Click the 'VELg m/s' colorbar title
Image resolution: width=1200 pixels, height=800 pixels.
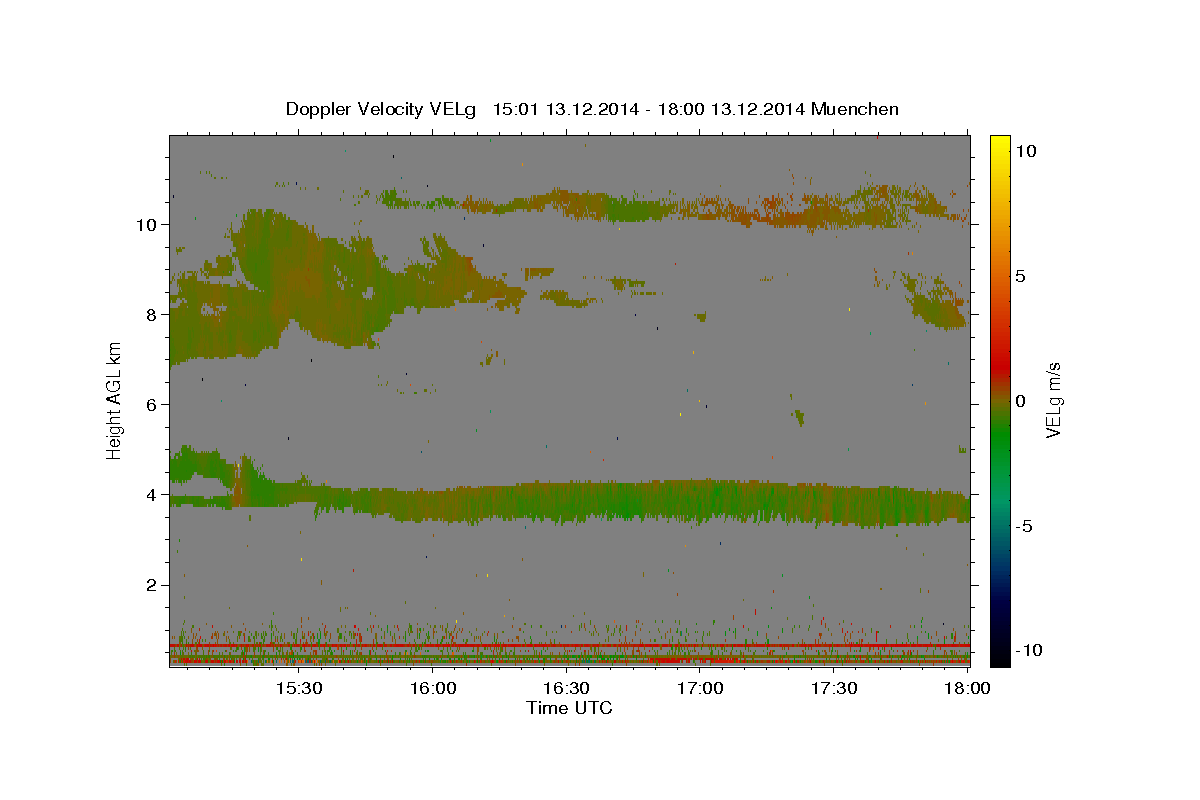[1053, 401]
